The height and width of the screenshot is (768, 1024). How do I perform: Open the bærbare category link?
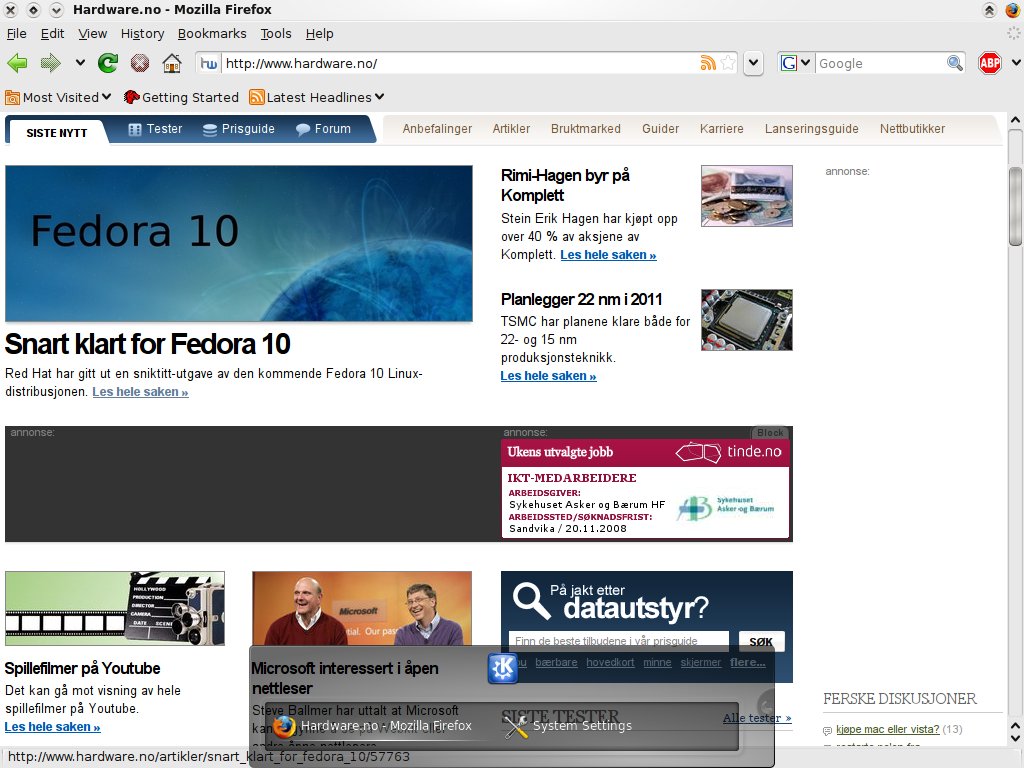coord(556,662)
